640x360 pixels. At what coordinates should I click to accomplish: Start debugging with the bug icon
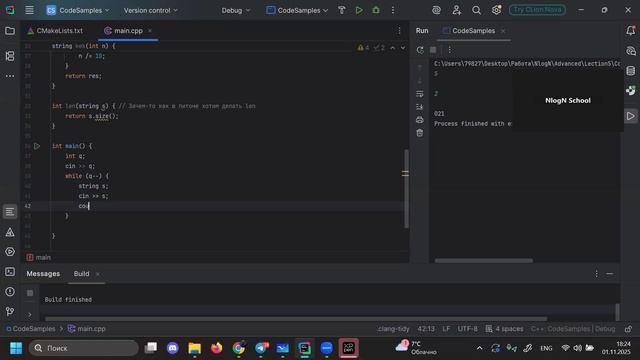click(376, 10)
